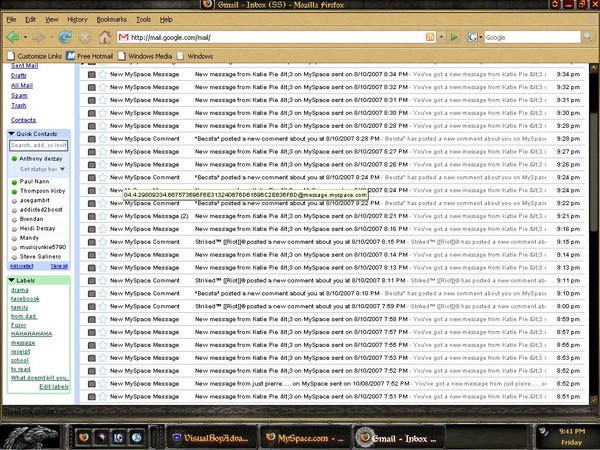The image size is (600, 450).
Task: Collapse the Quick Contacts section
Action: [11, 134]
